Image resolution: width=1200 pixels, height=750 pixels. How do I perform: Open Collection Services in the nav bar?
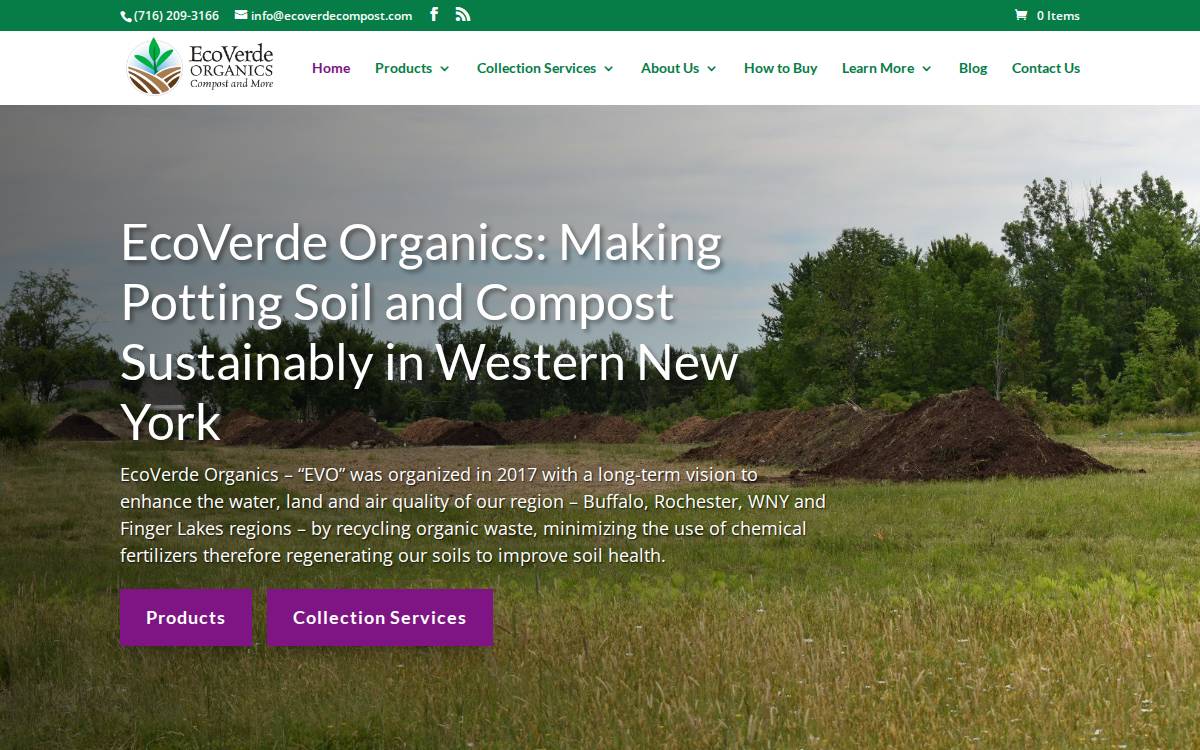point(536,68)
